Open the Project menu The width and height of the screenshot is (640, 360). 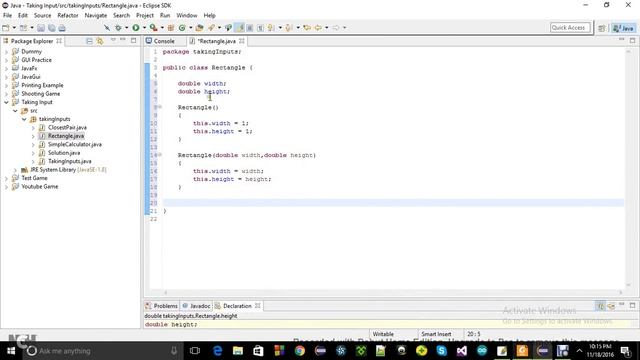click(144, 16)
